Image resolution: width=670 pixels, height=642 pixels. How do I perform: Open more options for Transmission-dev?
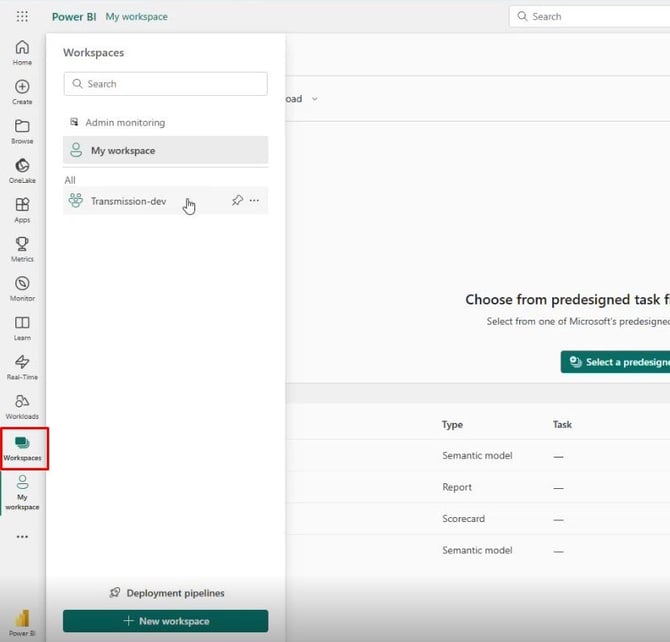(254, 201)
